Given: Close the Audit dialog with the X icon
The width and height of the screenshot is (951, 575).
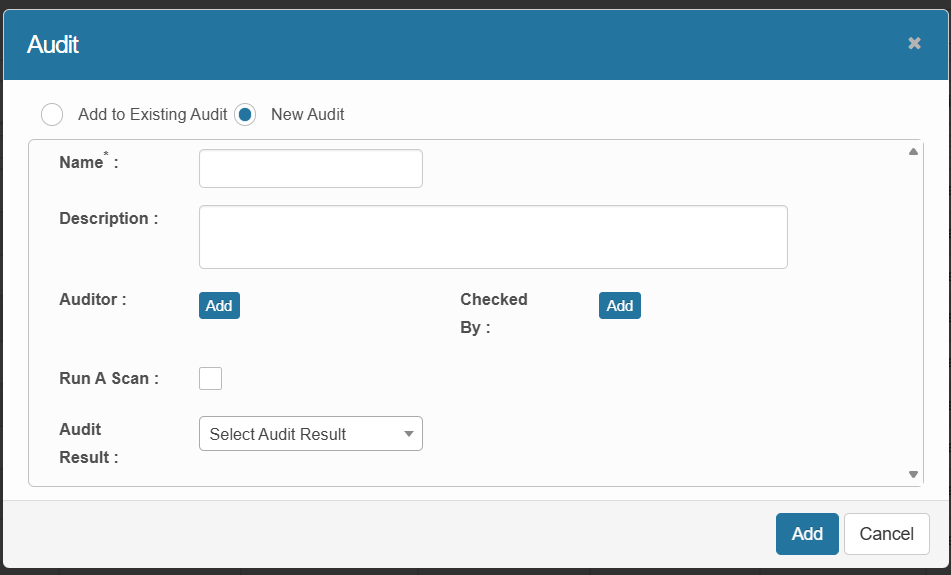Looking at the screenshot, I should pyautogui.click(x=914, y=43).
